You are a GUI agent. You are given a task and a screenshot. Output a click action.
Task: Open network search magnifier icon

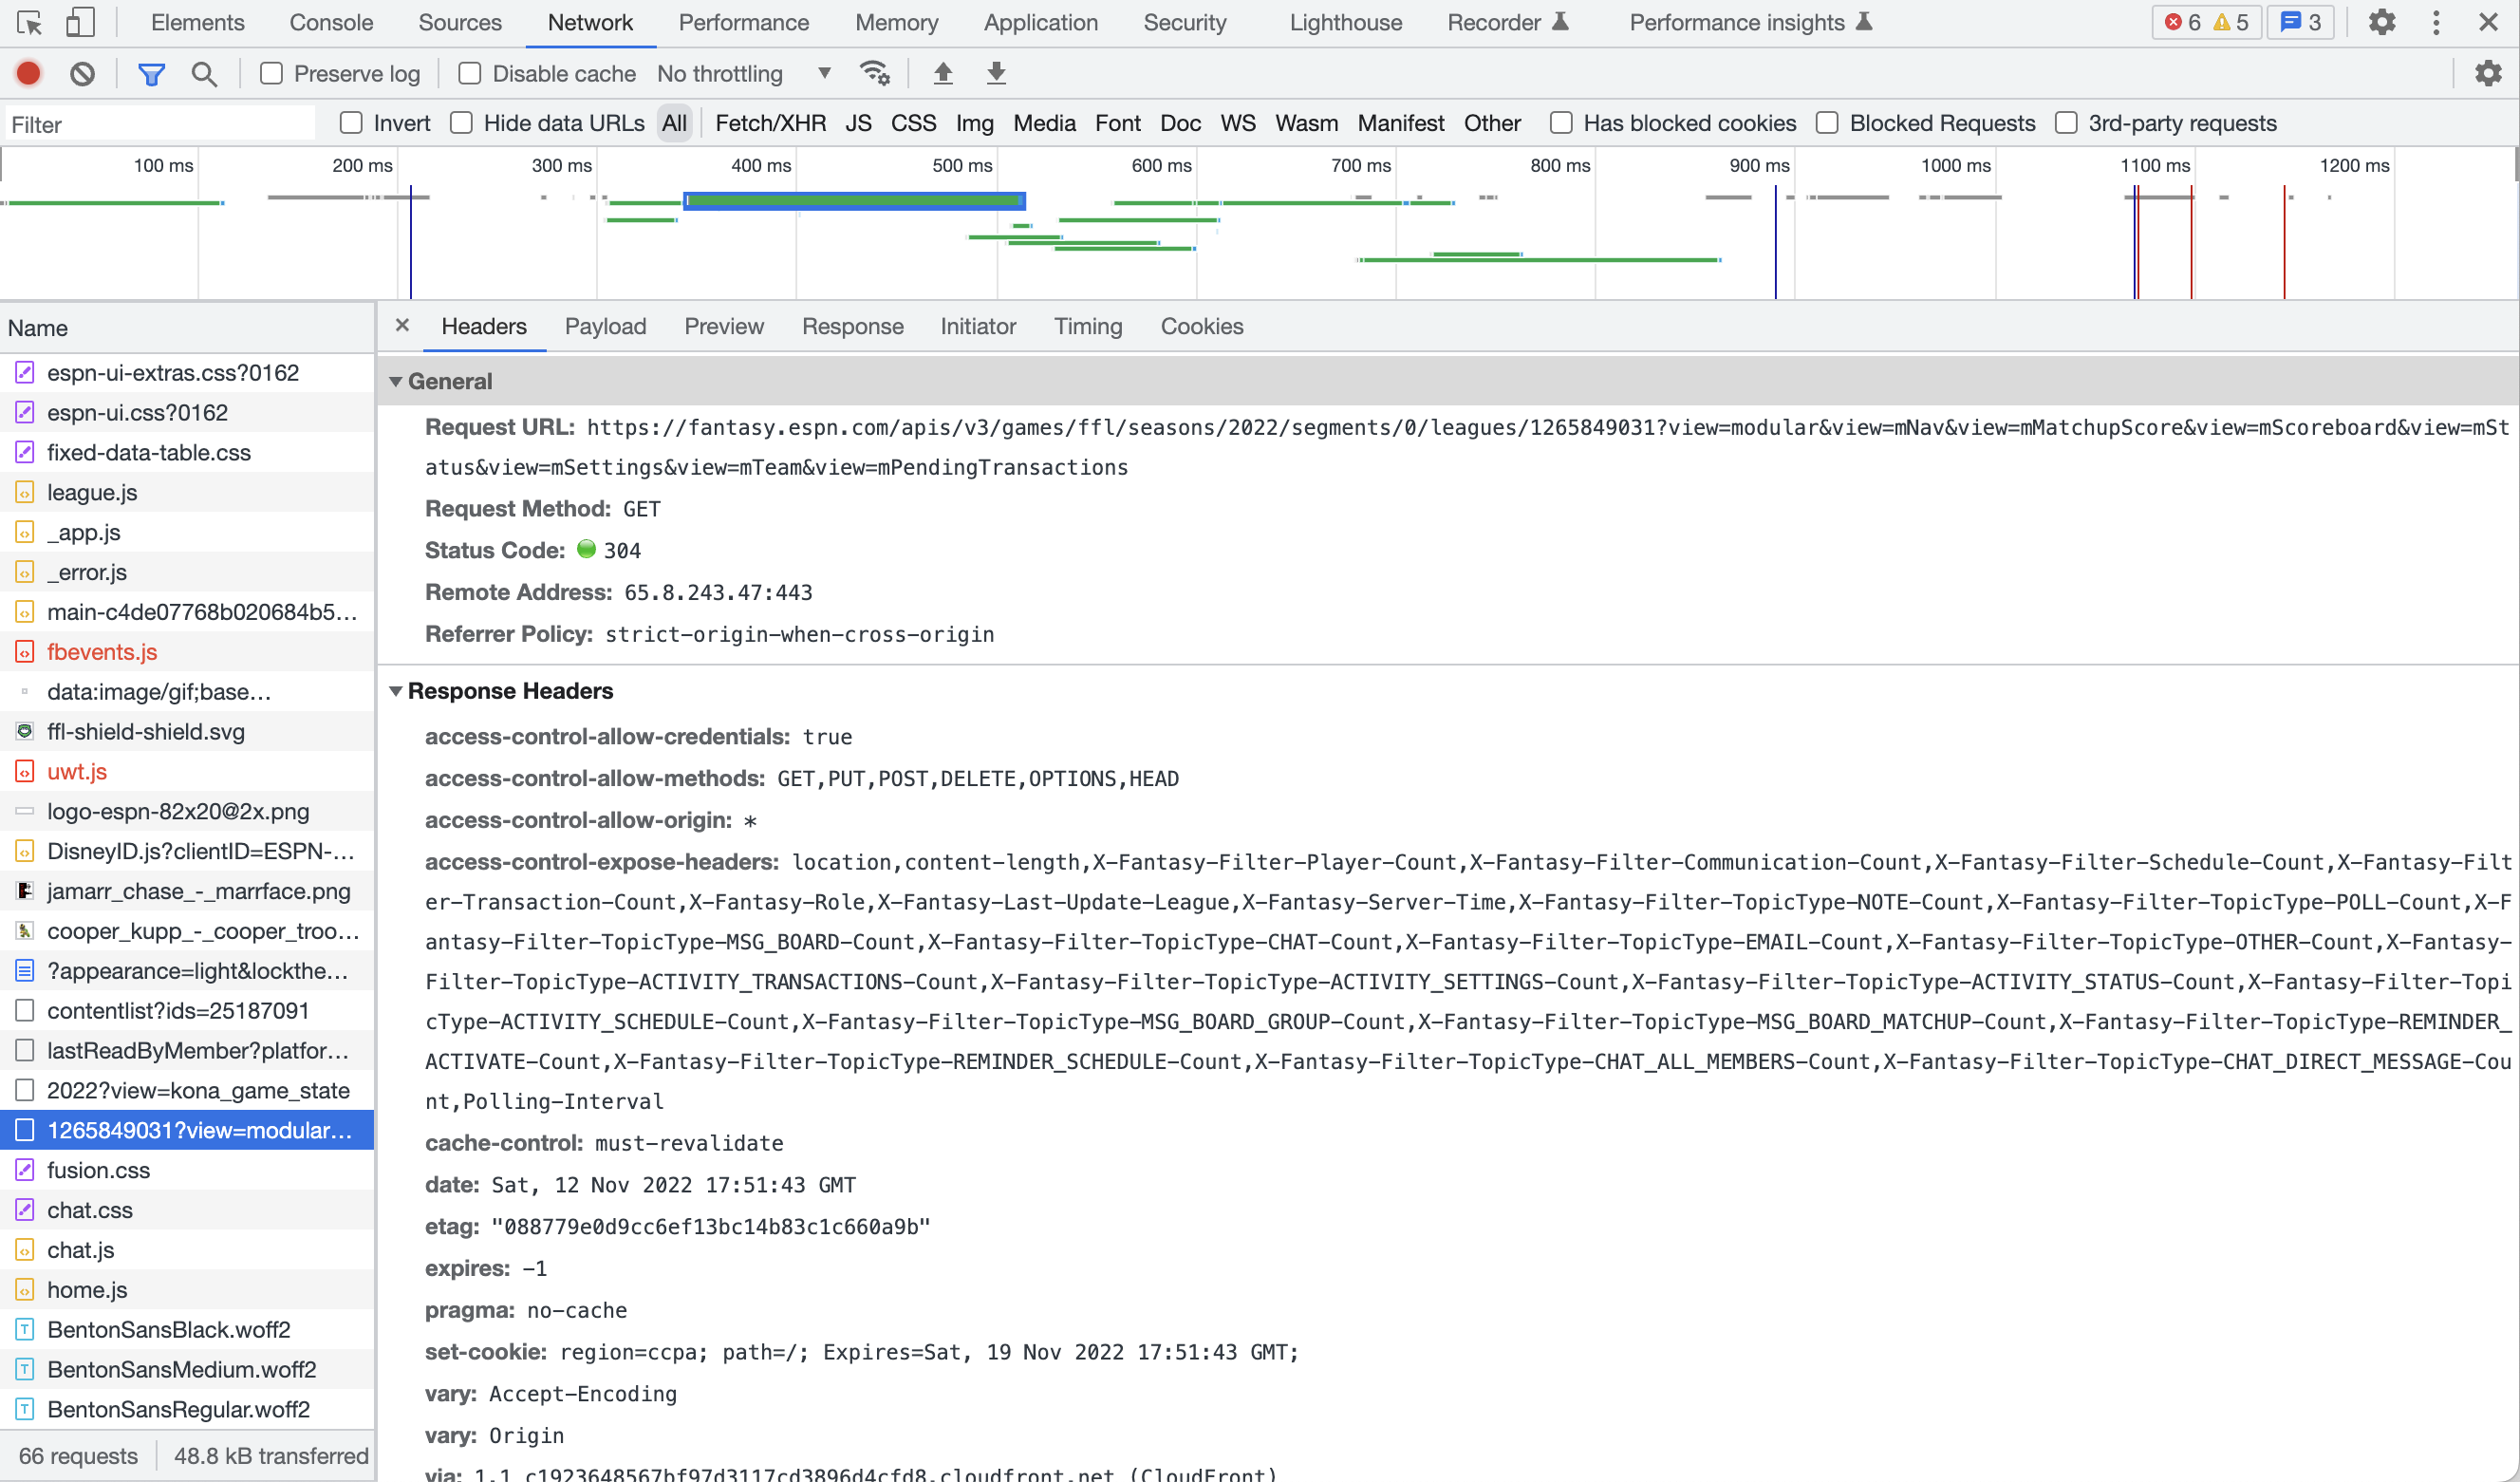[x=204, y=73]
